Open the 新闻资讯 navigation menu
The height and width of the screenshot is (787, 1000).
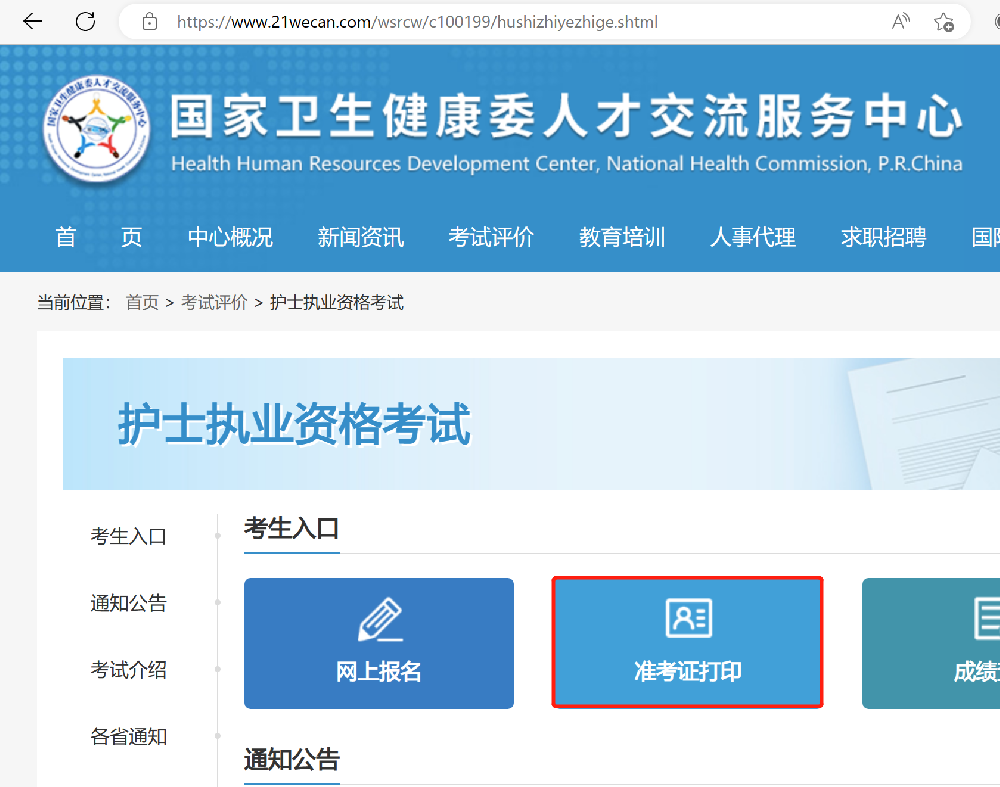coord(361,237)
